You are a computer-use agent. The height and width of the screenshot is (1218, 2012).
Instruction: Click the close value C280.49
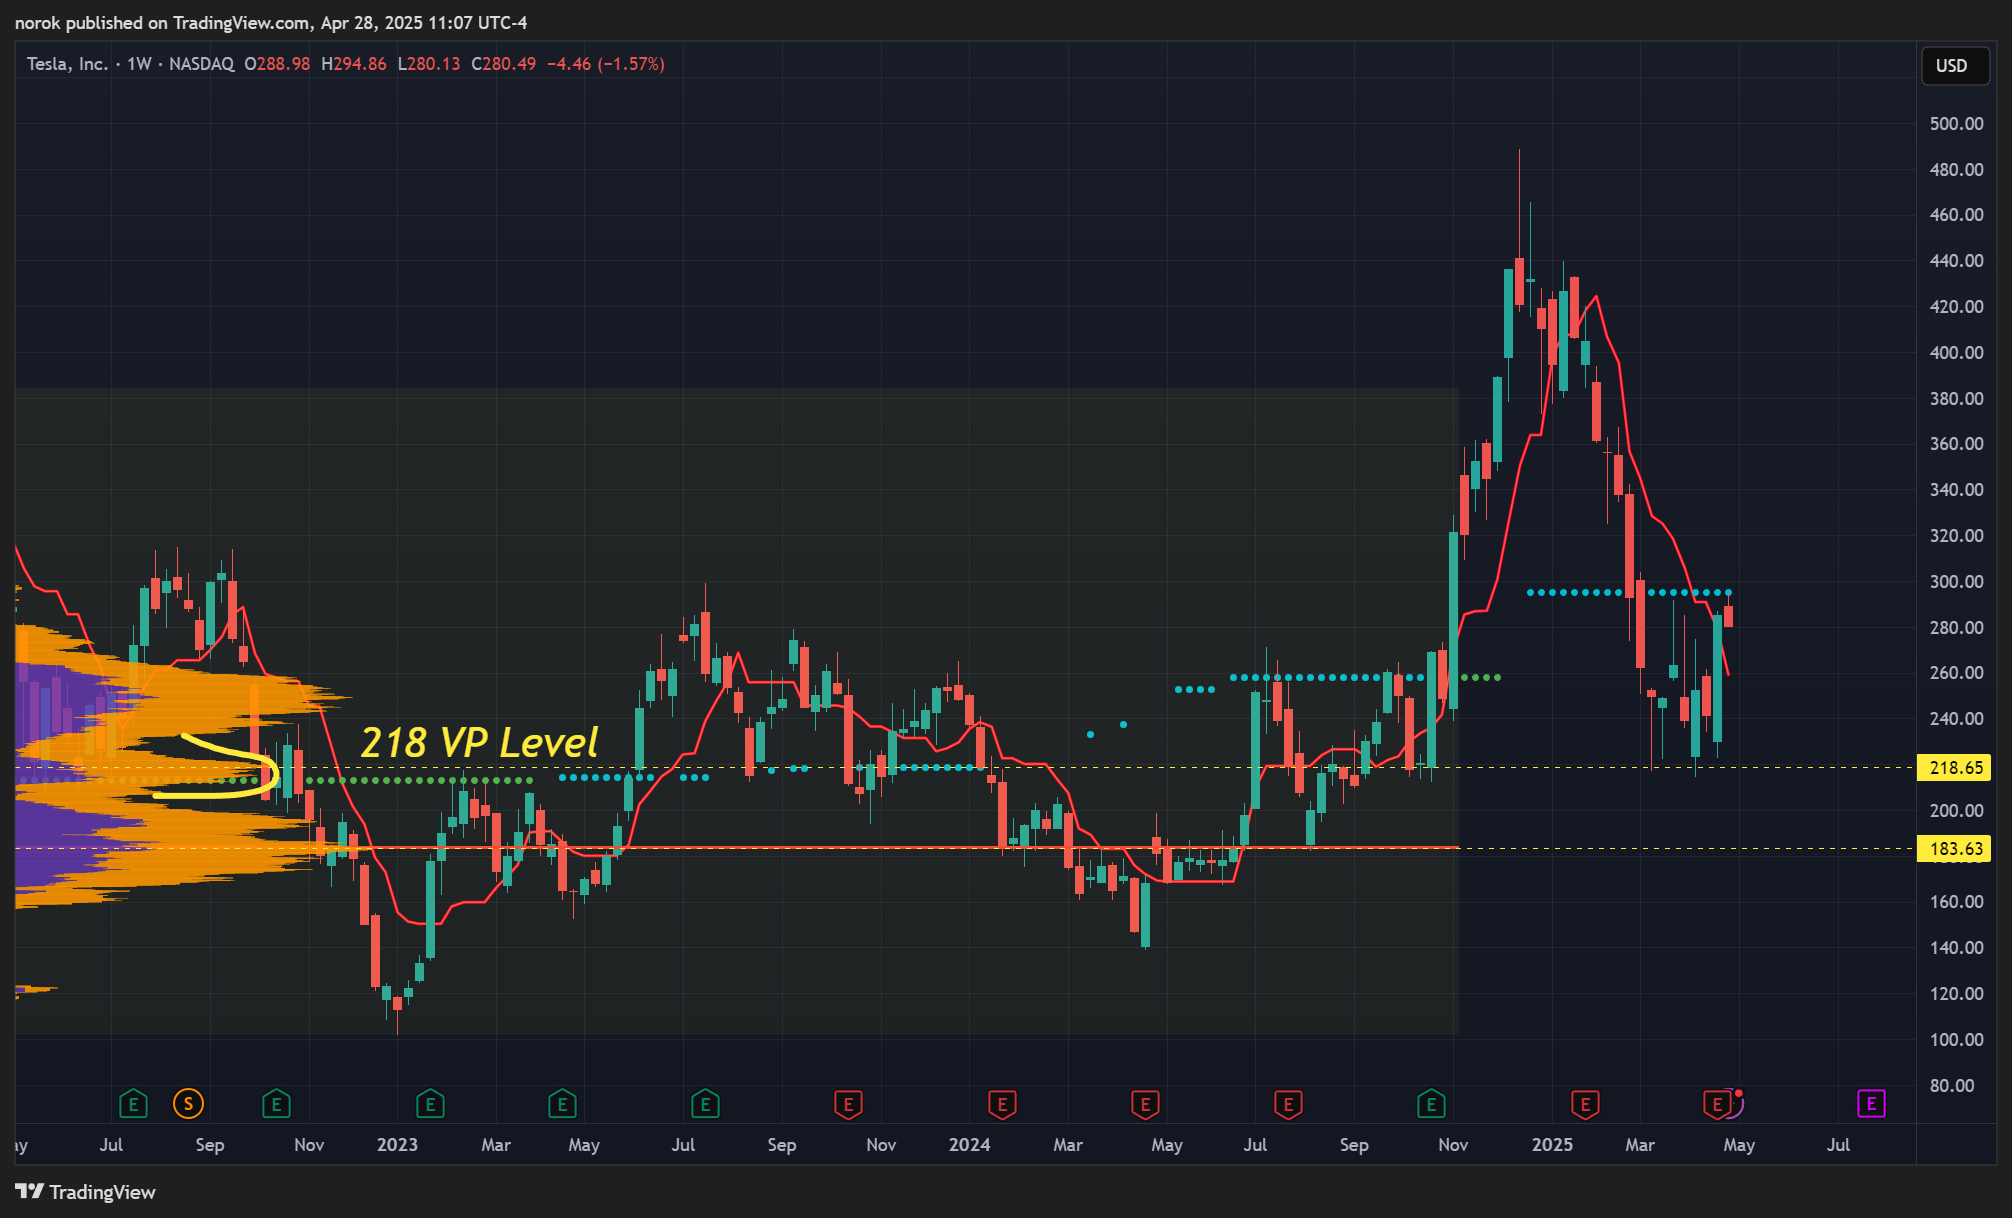(504, 64)
